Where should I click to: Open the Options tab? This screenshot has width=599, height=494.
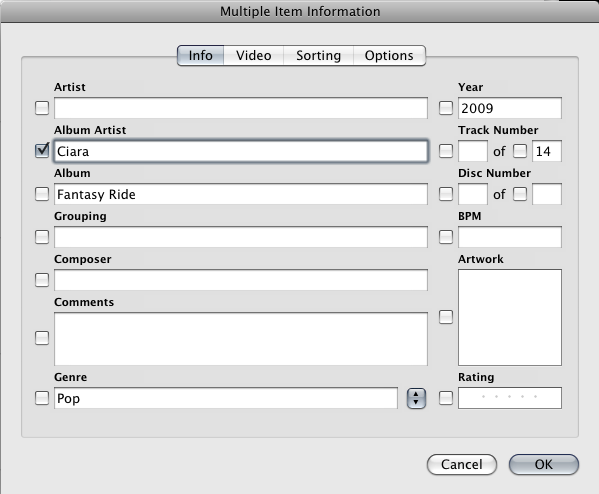(389, 55)
